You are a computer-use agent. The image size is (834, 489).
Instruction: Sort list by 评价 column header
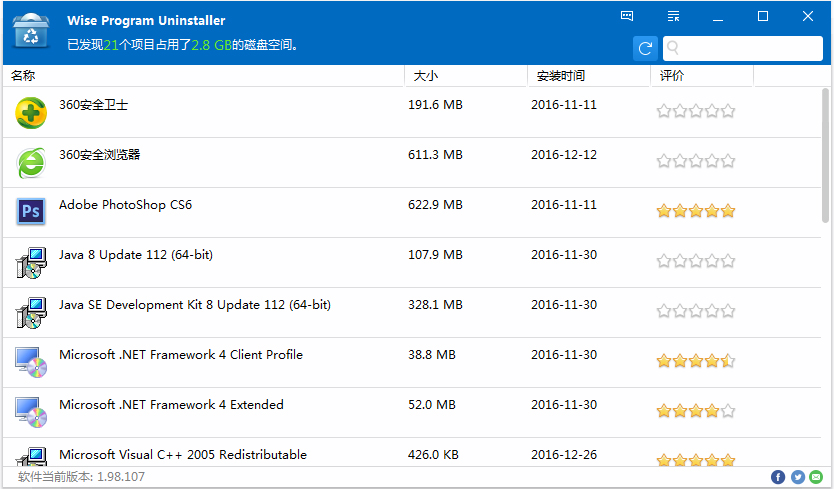click(x=702, y=76)
